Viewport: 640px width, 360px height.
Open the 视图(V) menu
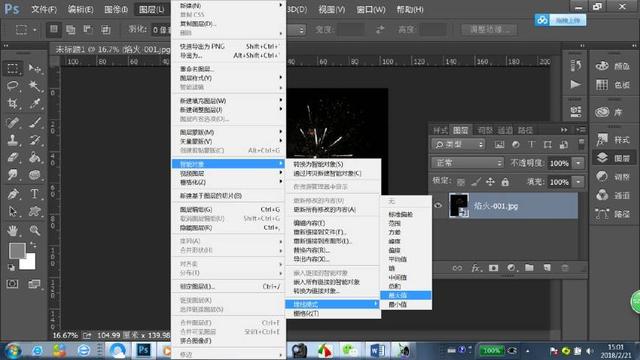click(331, 9)
